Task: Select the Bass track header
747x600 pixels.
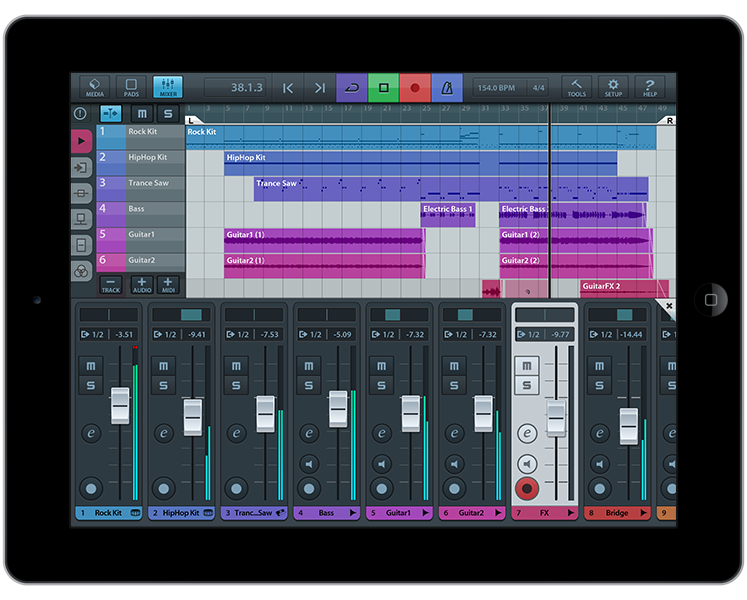Action: (141, 214)
